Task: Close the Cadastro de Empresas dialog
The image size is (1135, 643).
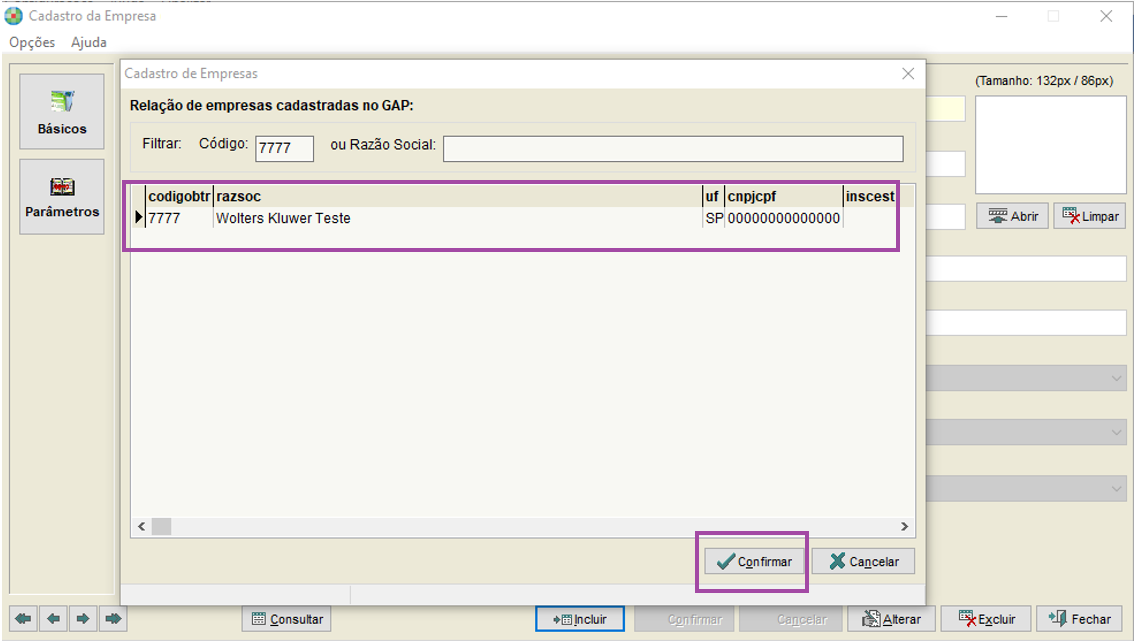Action: pyautogui.click(x=908, y=74)
